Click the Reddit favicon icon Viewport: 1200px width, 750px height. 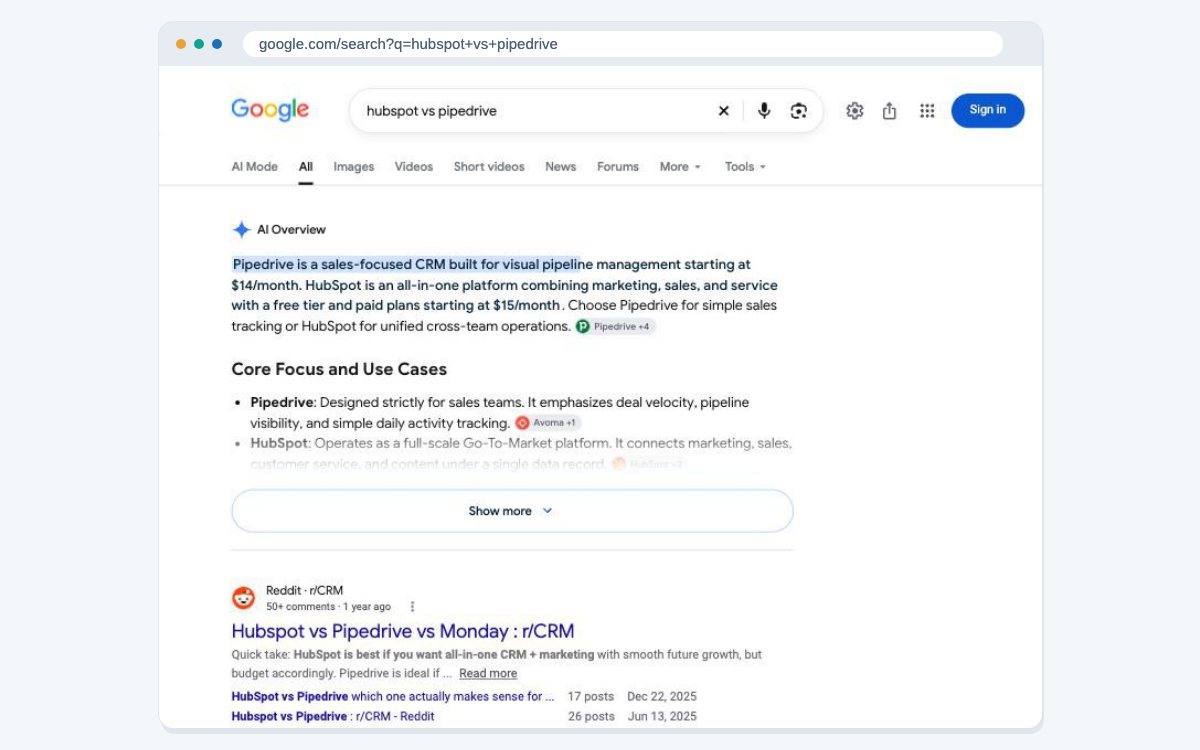click(243, 598)
